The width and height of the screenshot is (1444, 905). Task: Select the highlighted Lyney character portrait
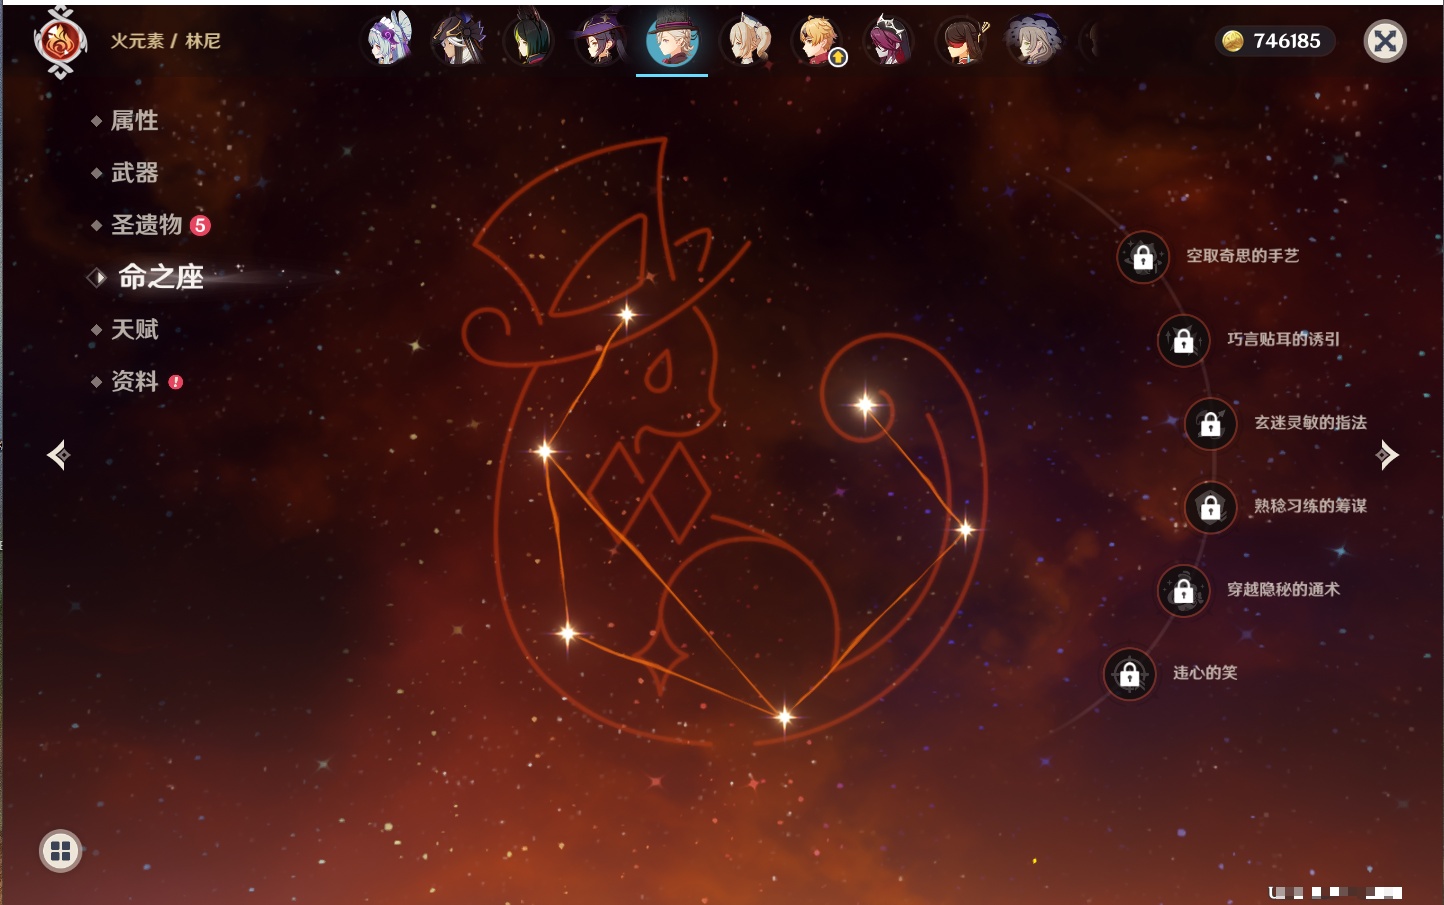[x=672, y=41]
